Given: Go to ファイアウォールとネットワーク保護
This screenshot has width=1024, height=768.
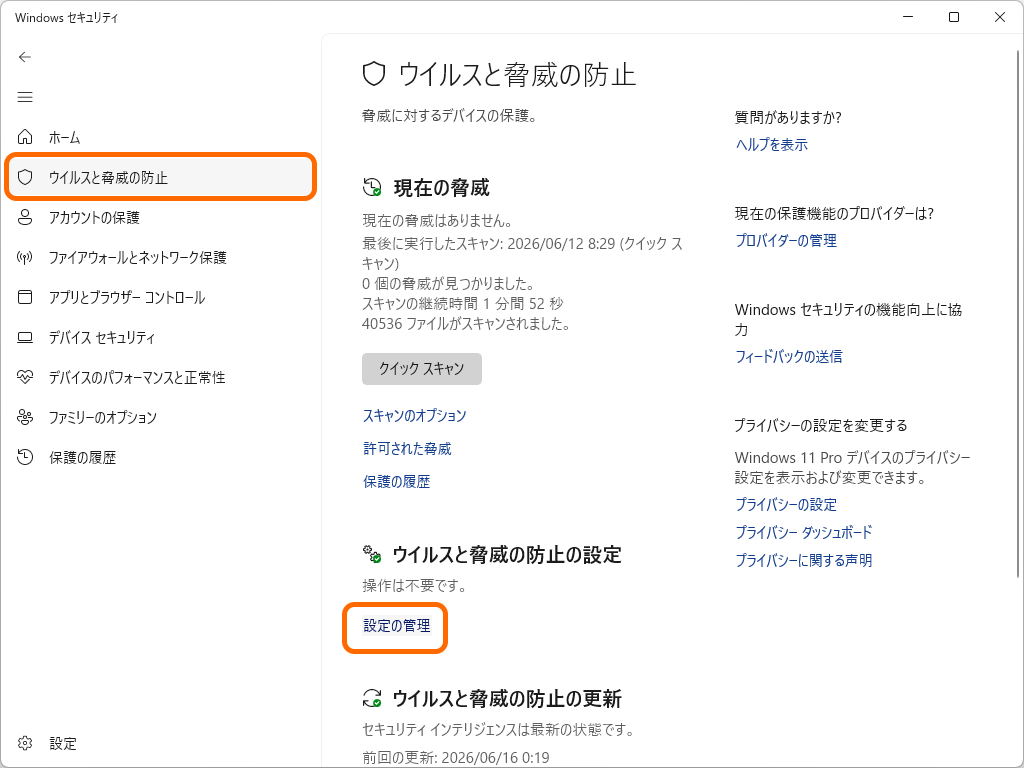Looking at the screenshot, I should [160, 257].
